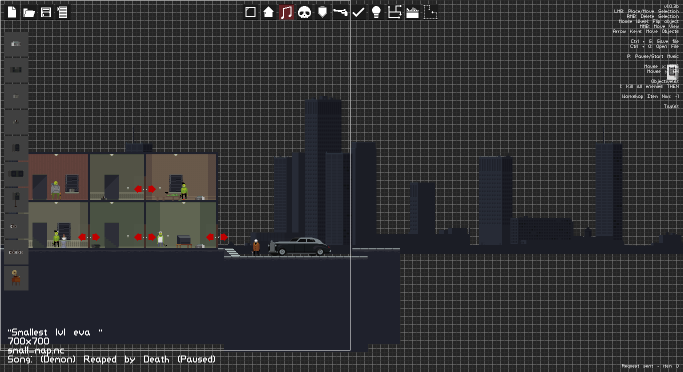Select the zombie with gun in upper-right room
This screenshot has width=683, height=372.
(184, 191)
